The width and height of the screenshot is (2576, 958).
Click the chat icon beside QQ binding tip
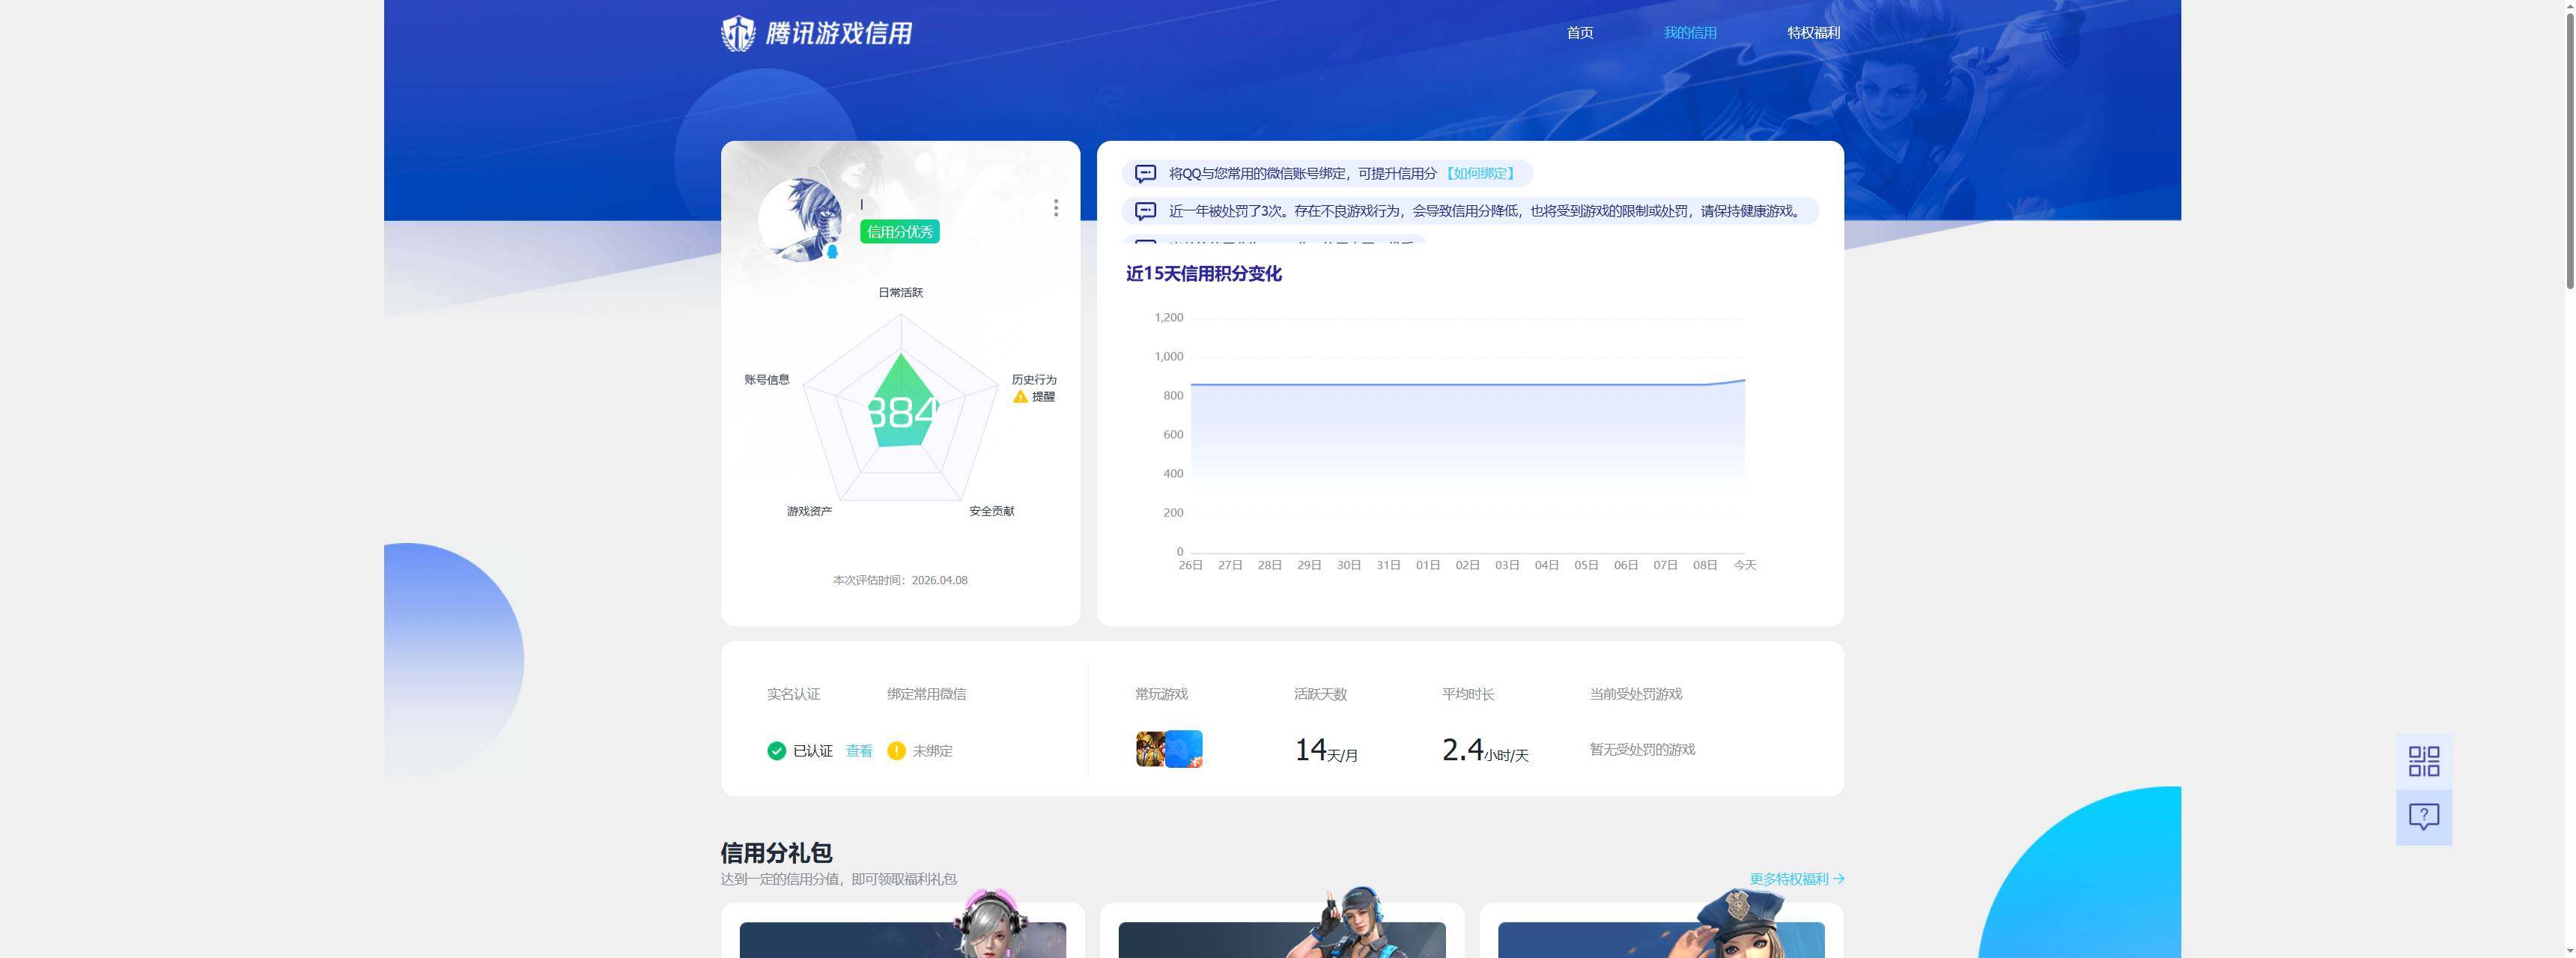pyautogui.click(x=1146, y=173)
